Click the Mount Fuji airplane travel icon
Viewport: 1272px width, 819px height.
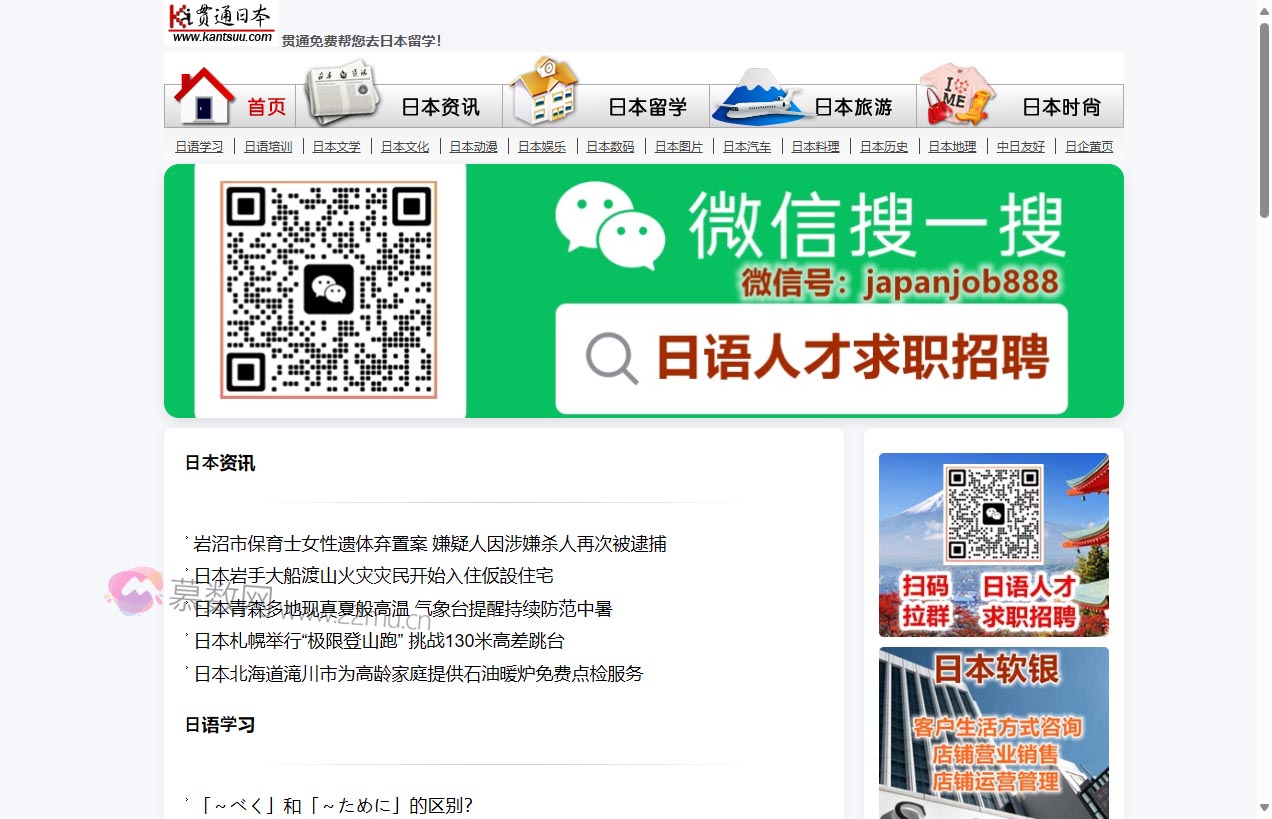pyautogui.click(x=761, y=96)
